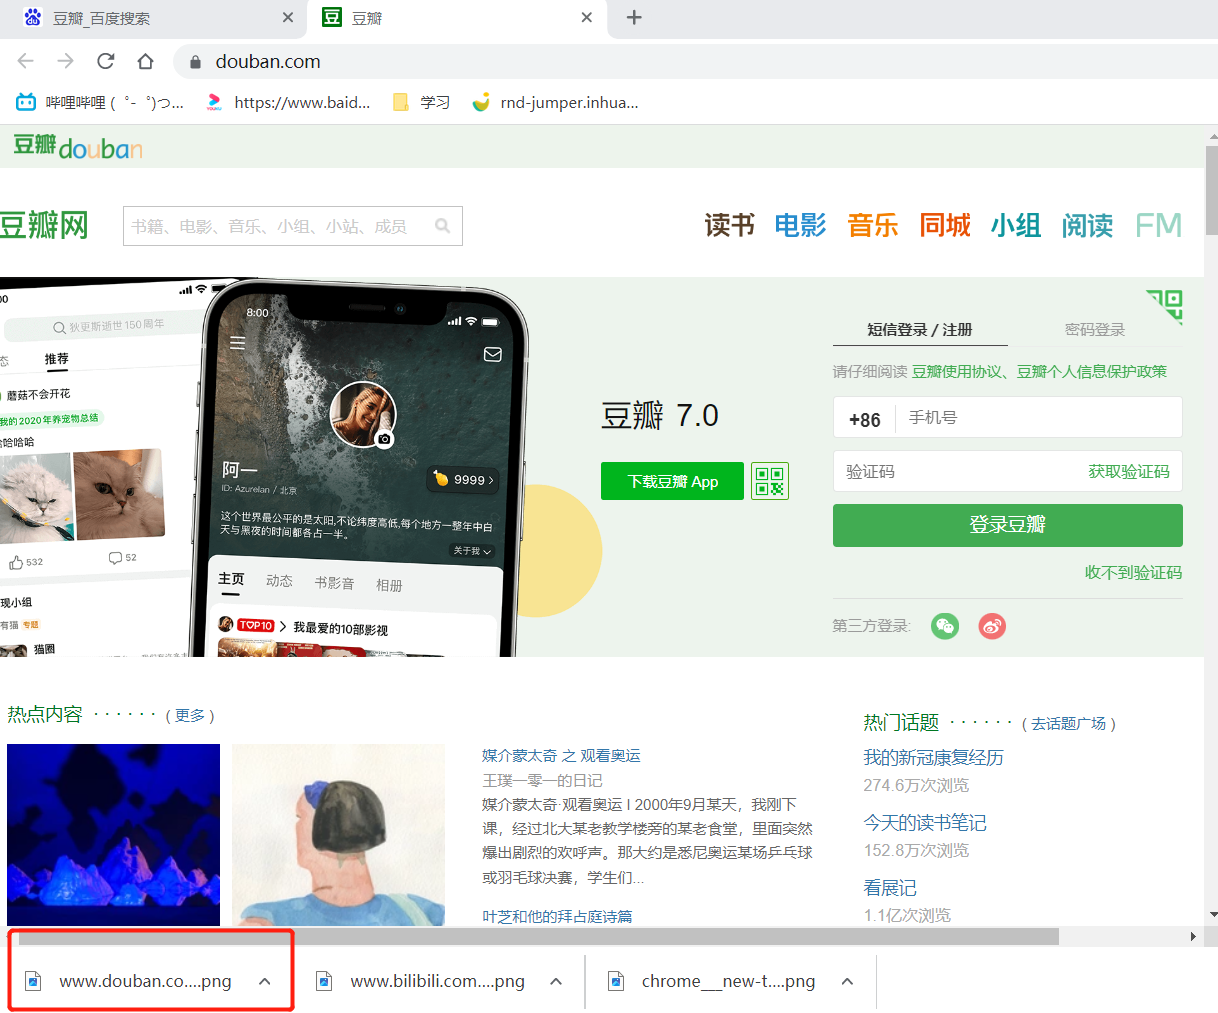The width and height of the screenshot is (1218, 1013).
Task: Select the 密码登录 tab
Action: coord(1095,329)
